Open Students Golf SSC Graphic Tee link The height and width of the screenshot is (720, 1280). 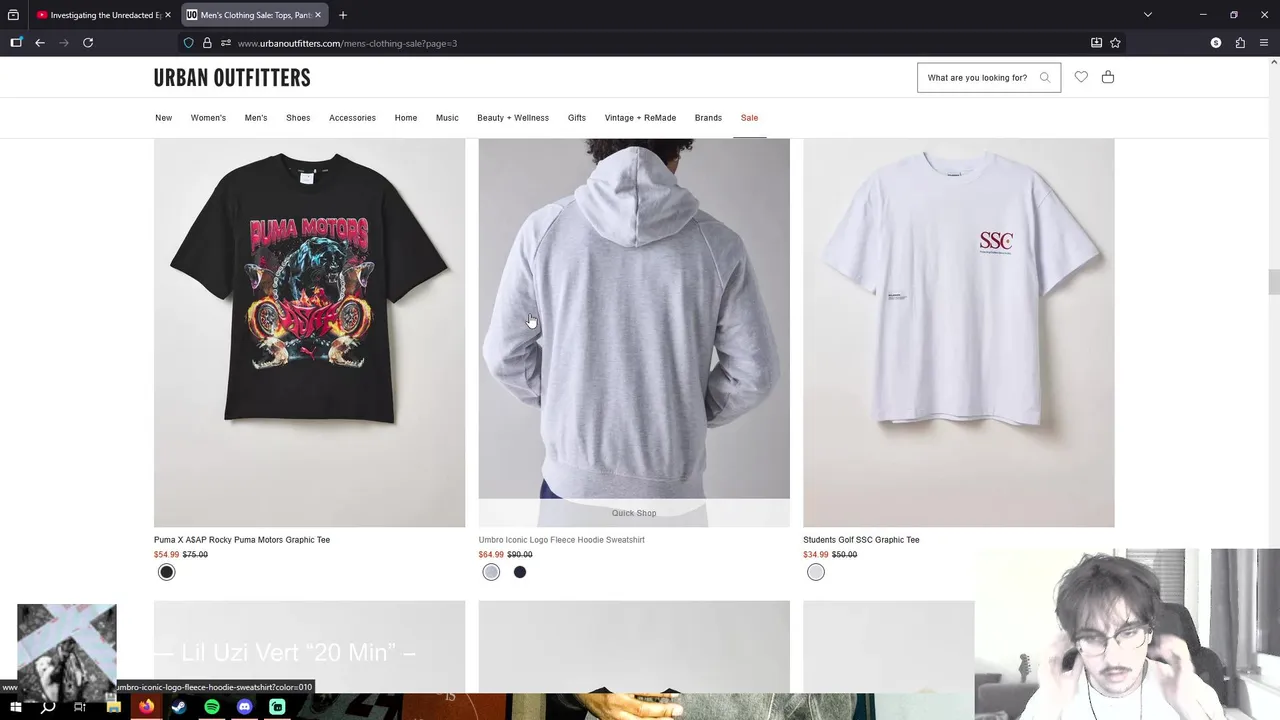861,540
